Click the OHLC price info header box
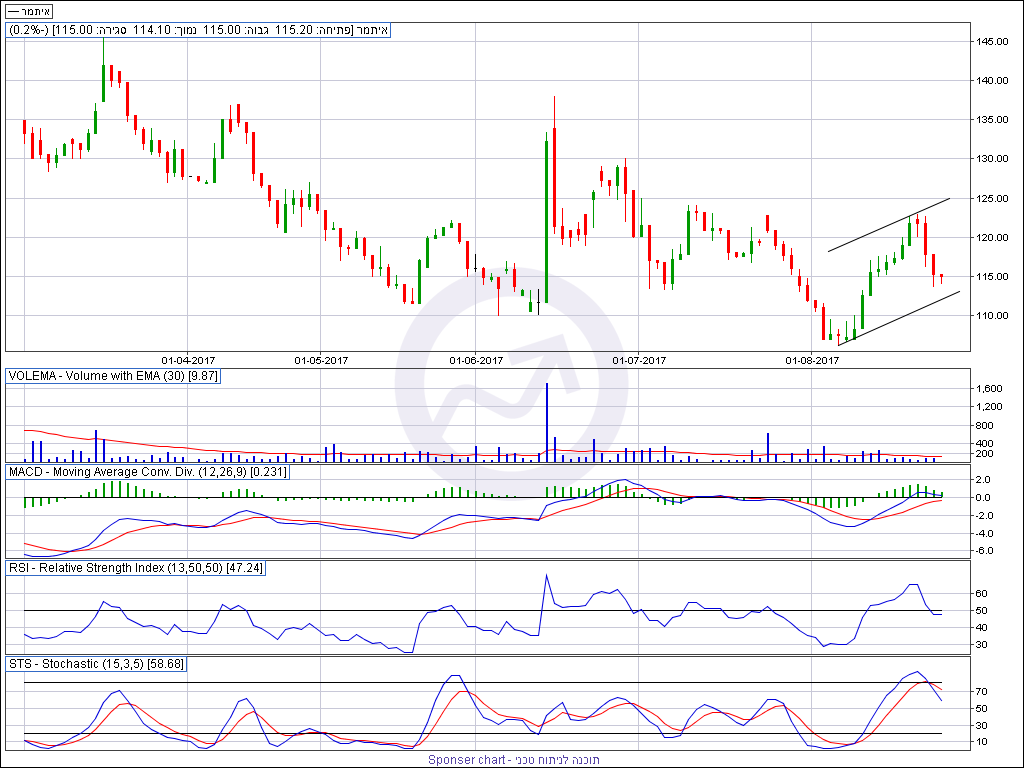Image resolution: width=1024 pixels, height=768 pixels. click(198, 30)
